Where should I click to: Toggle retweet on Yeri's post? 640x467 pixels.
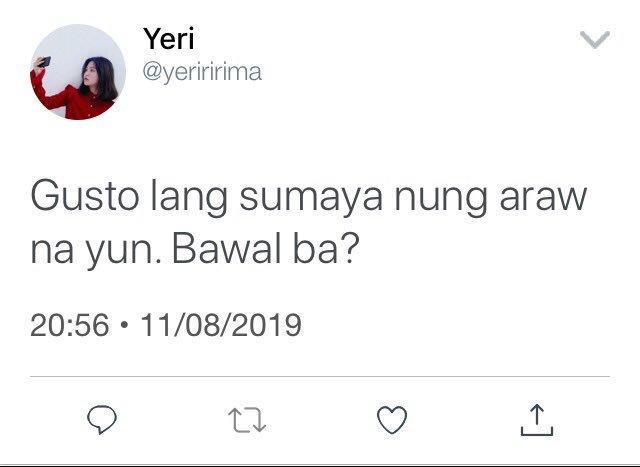[x=247, y=420]
